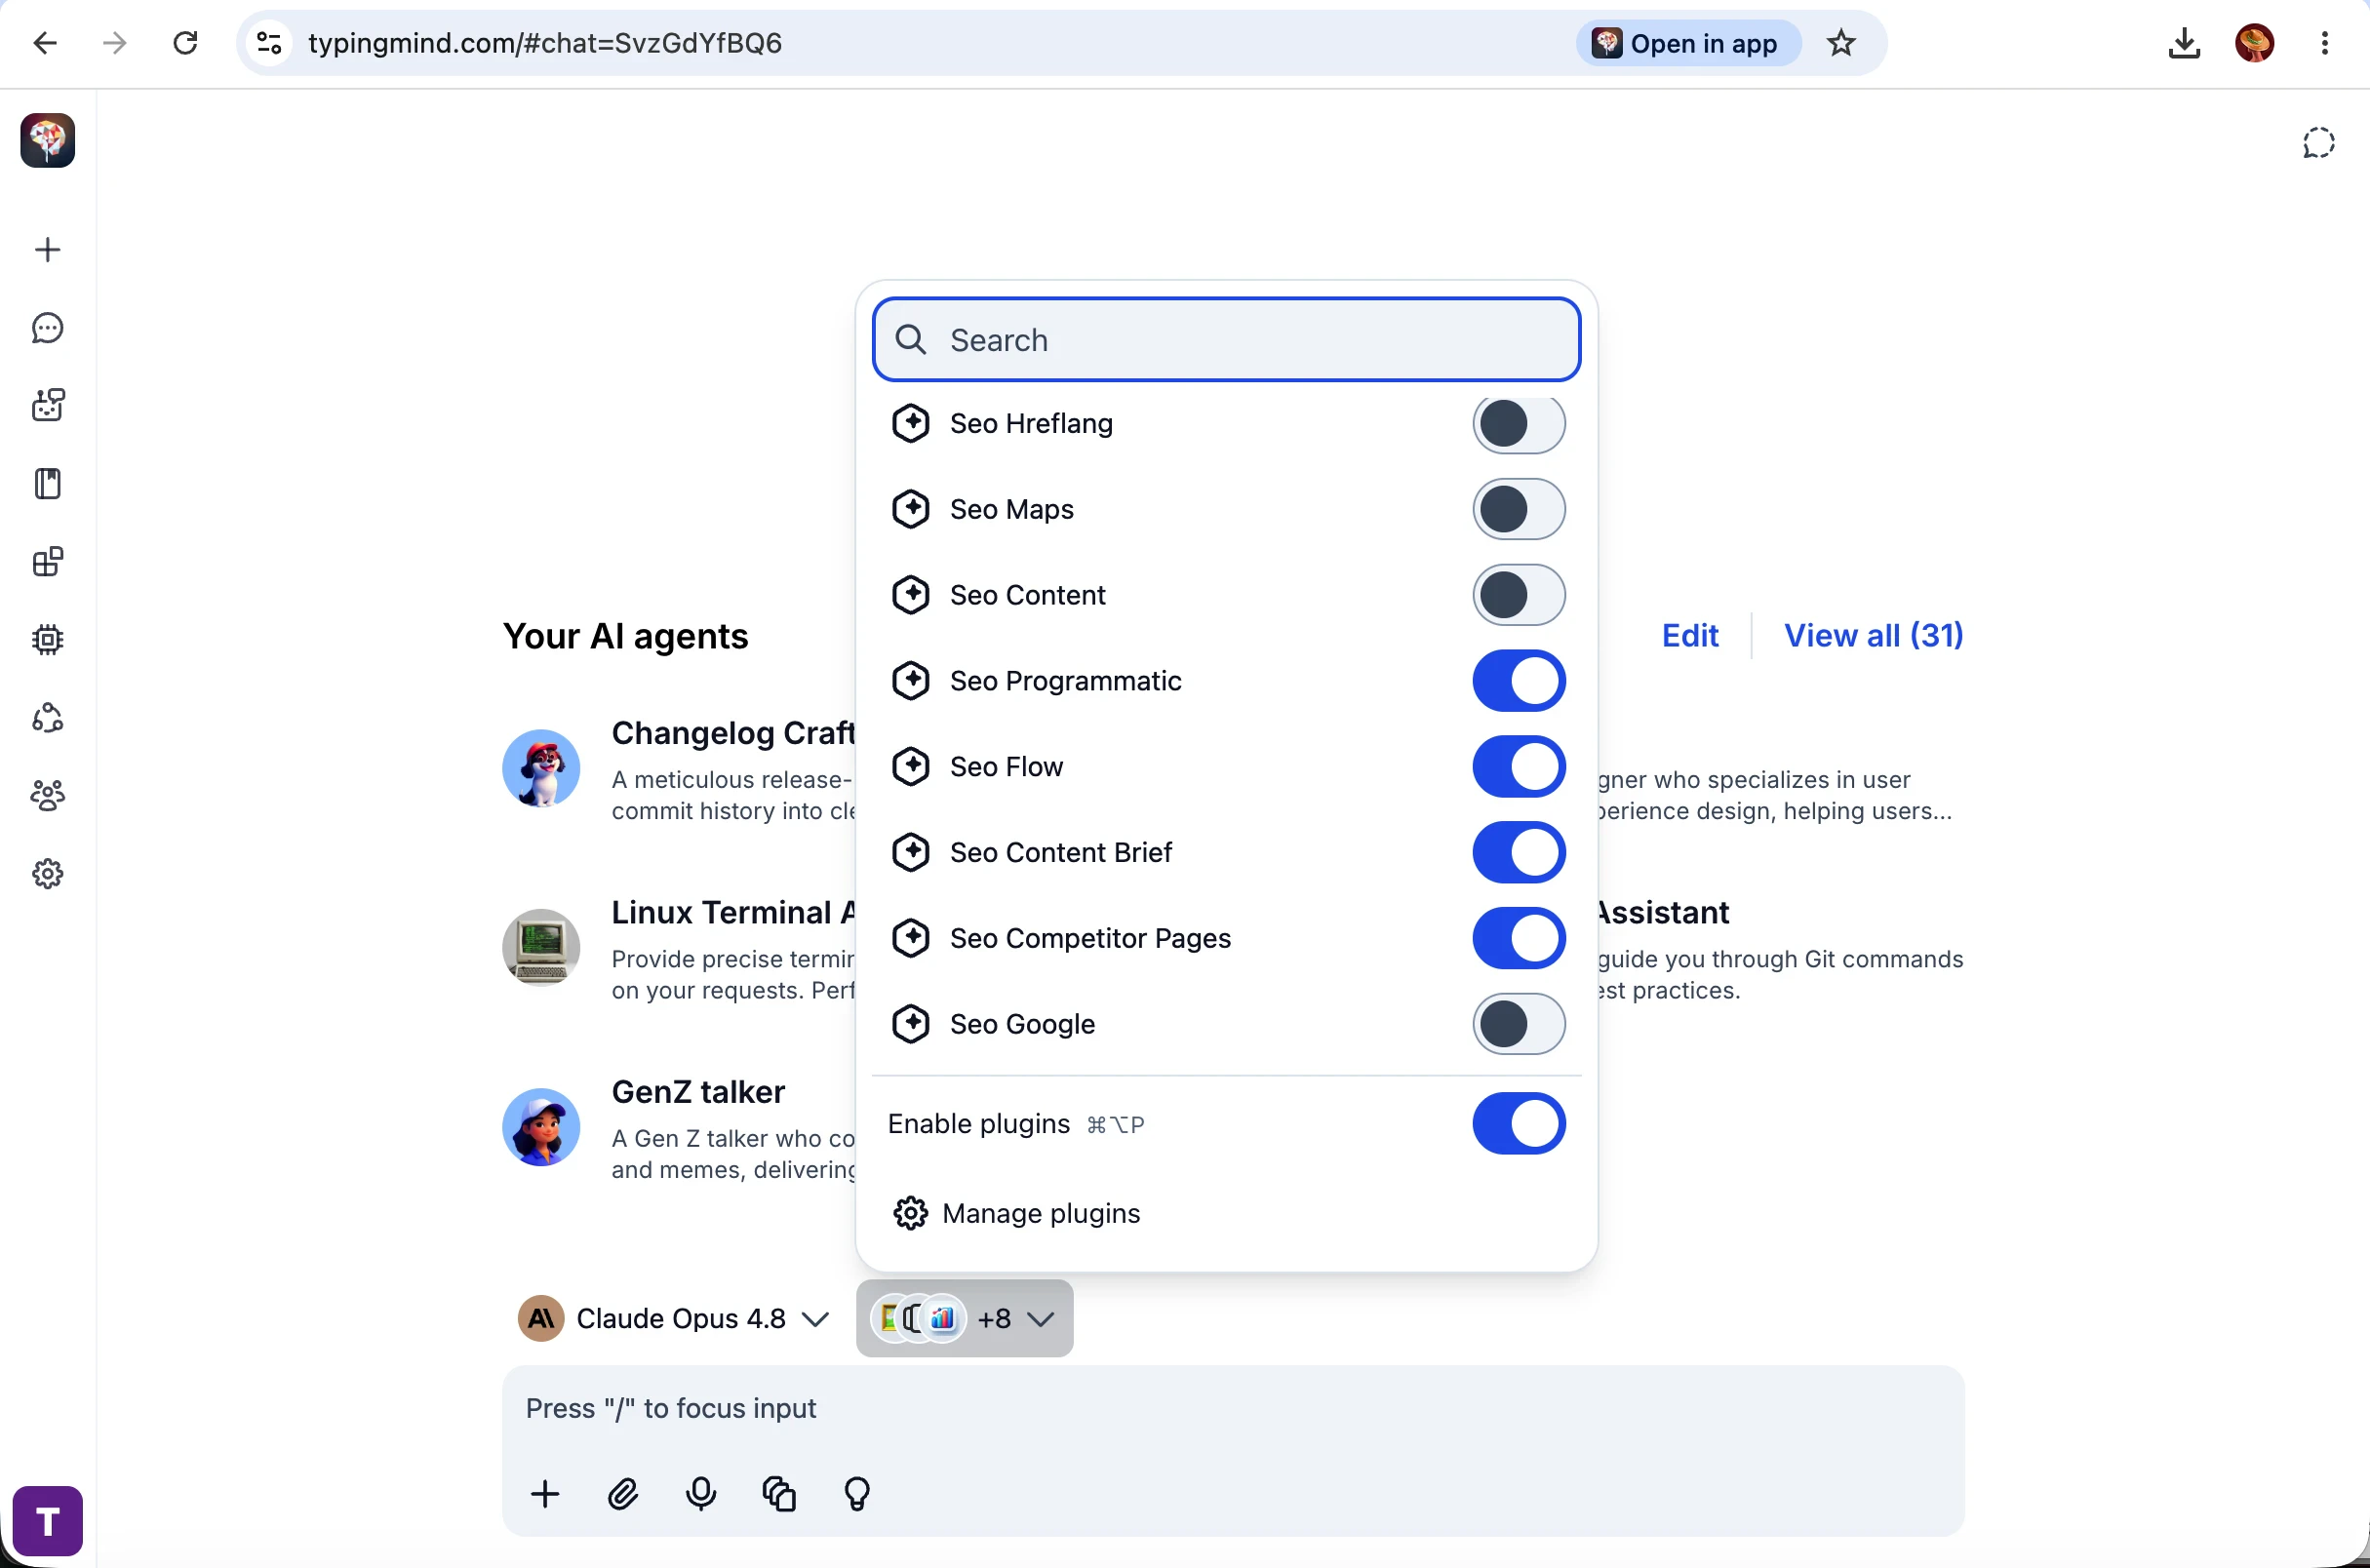Click the Changelog Craft dog avatar
The height and width of the screenshot is (1568, 2370).
(541, 768)
